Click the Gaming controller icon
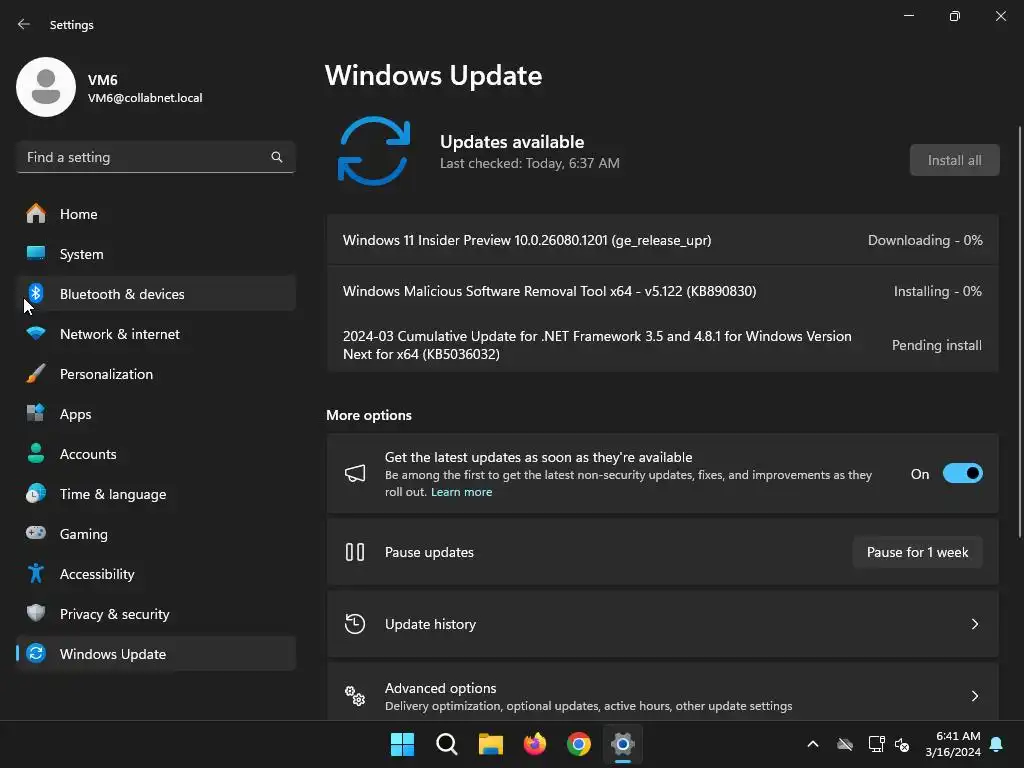1024x768 pixels. [x=36, y=533]
